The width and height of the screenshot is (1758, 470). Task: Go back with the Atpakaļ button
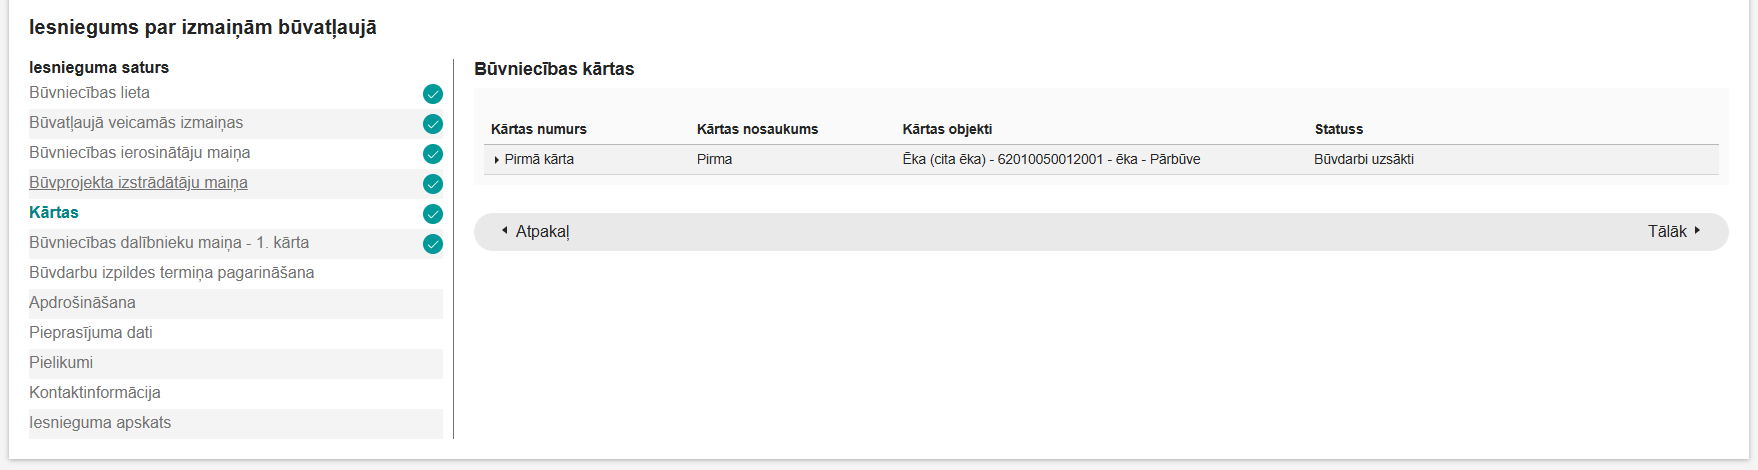[536, 232]
